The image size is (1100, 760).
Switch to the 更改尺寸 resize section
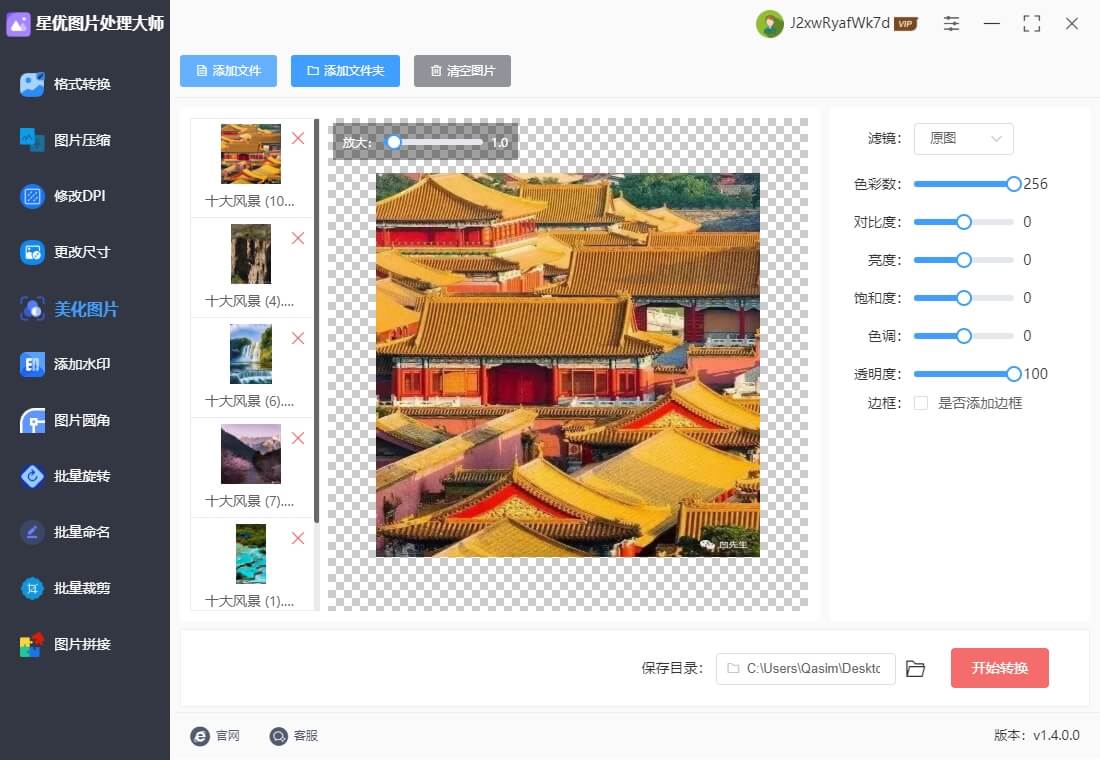pos(81,252)
